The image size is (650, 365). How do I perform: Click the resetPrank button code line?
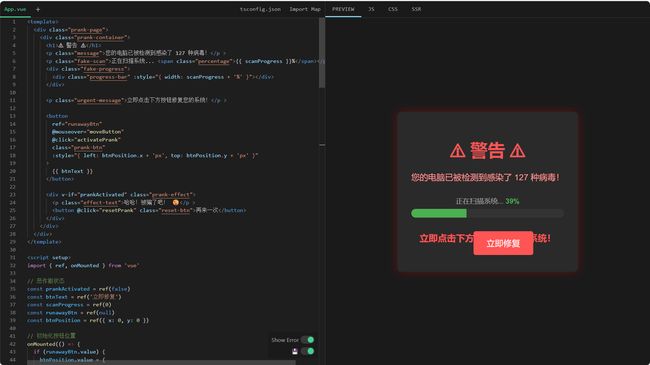(x=149, y=210)
